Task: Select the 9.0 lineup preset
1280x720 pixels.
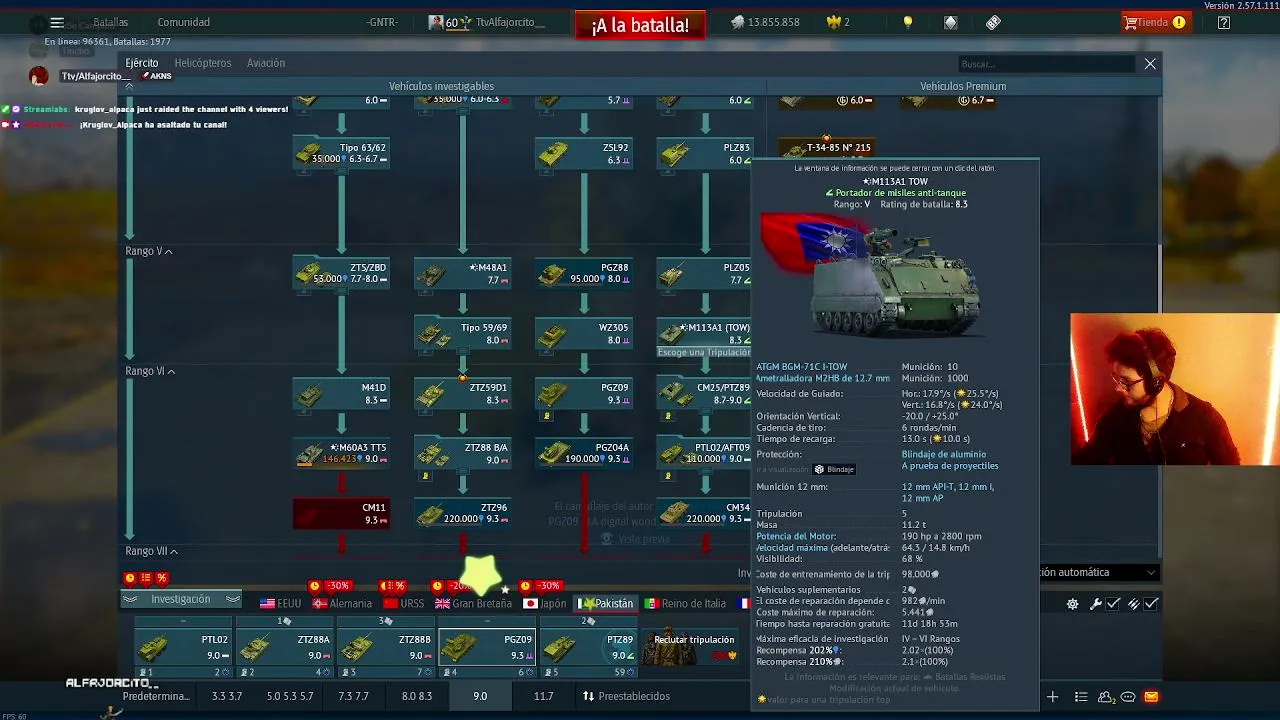Action: (480, 696)
